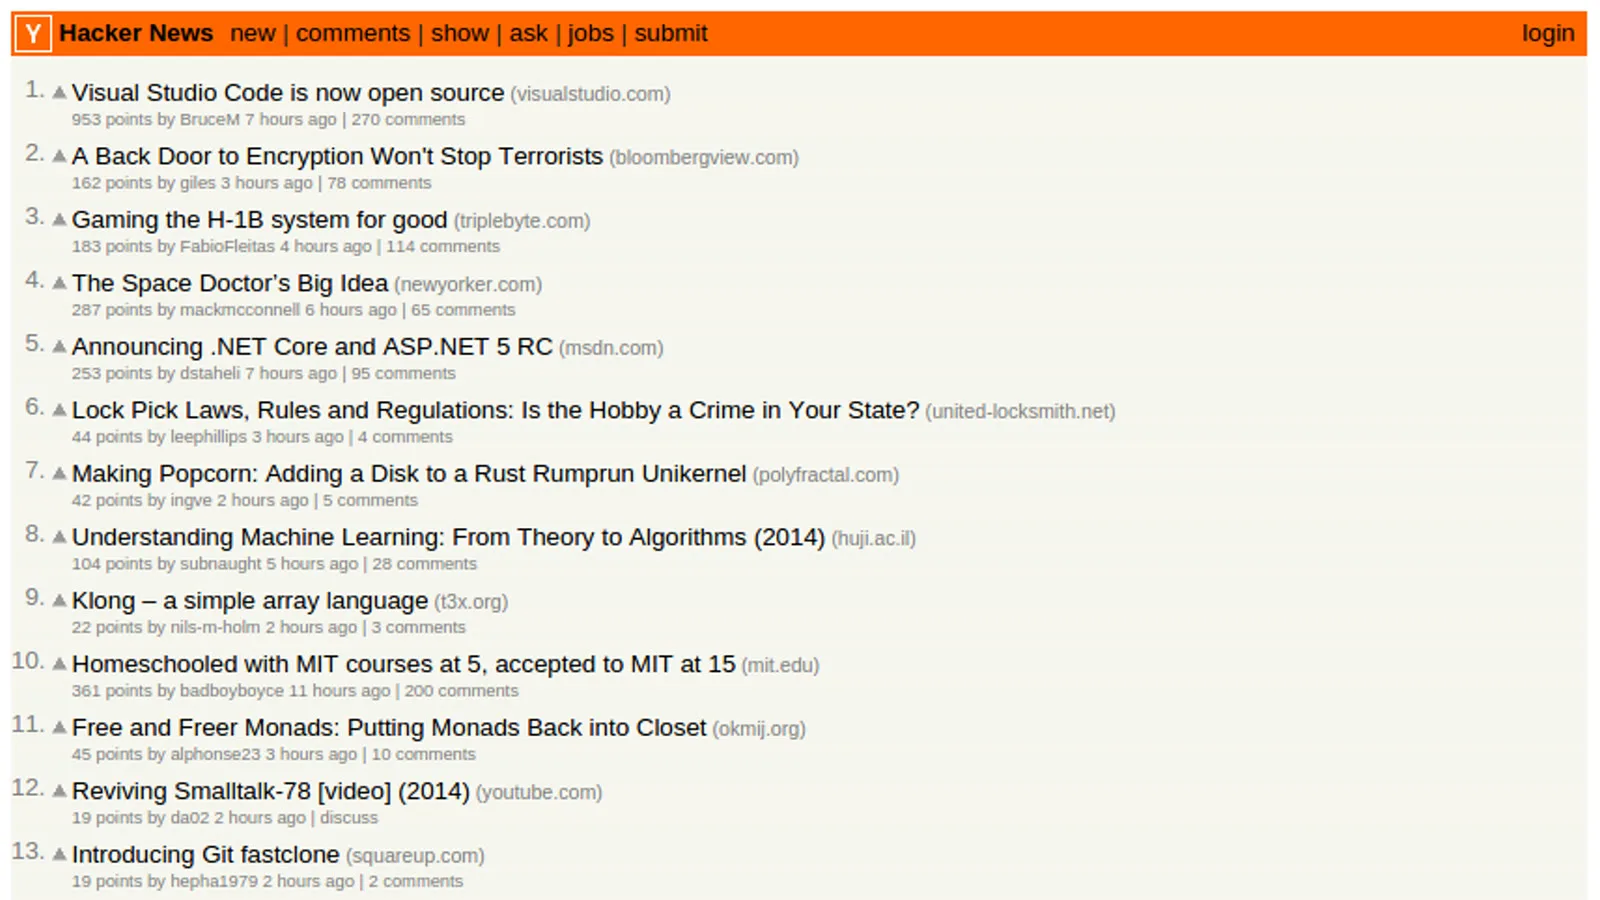This screenshot has height=900, width=1600.
Task: Open 114 comments on H-1B story
Action: tap(443, 247)
